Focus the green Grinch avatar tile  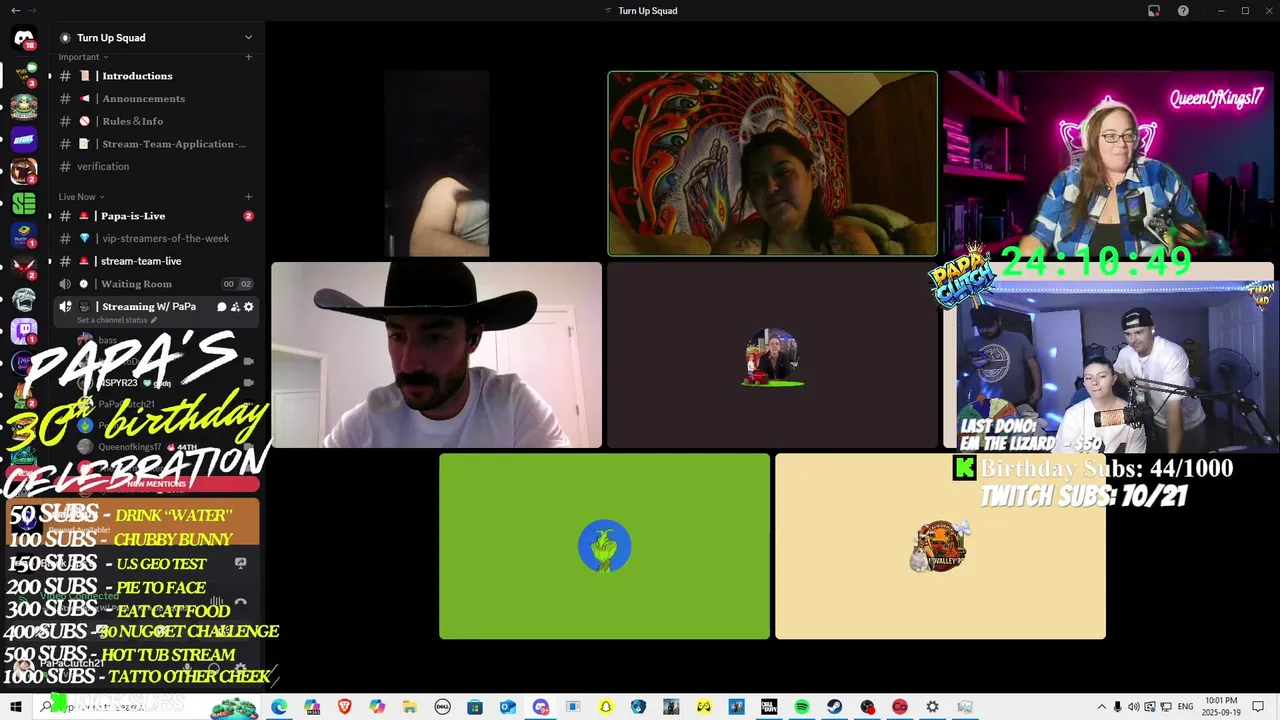pyautogui.click(x=604, y=546)
